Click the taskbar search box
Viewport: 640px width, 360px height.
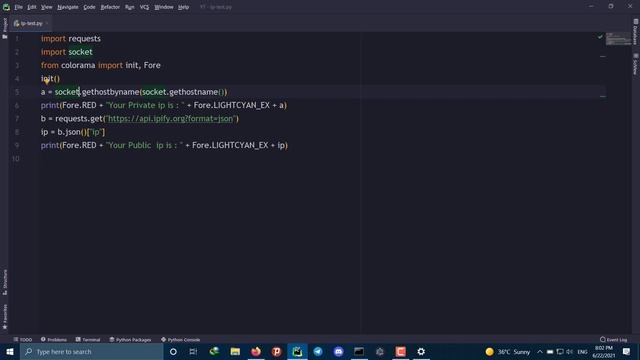(92, 351)
